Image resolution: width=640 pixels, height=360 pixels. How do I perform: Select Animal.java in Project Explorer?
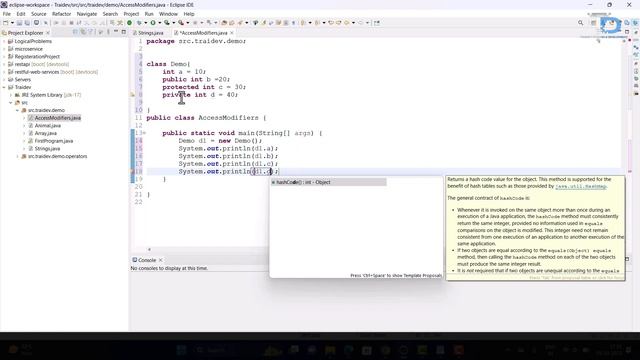coord(48,126)
